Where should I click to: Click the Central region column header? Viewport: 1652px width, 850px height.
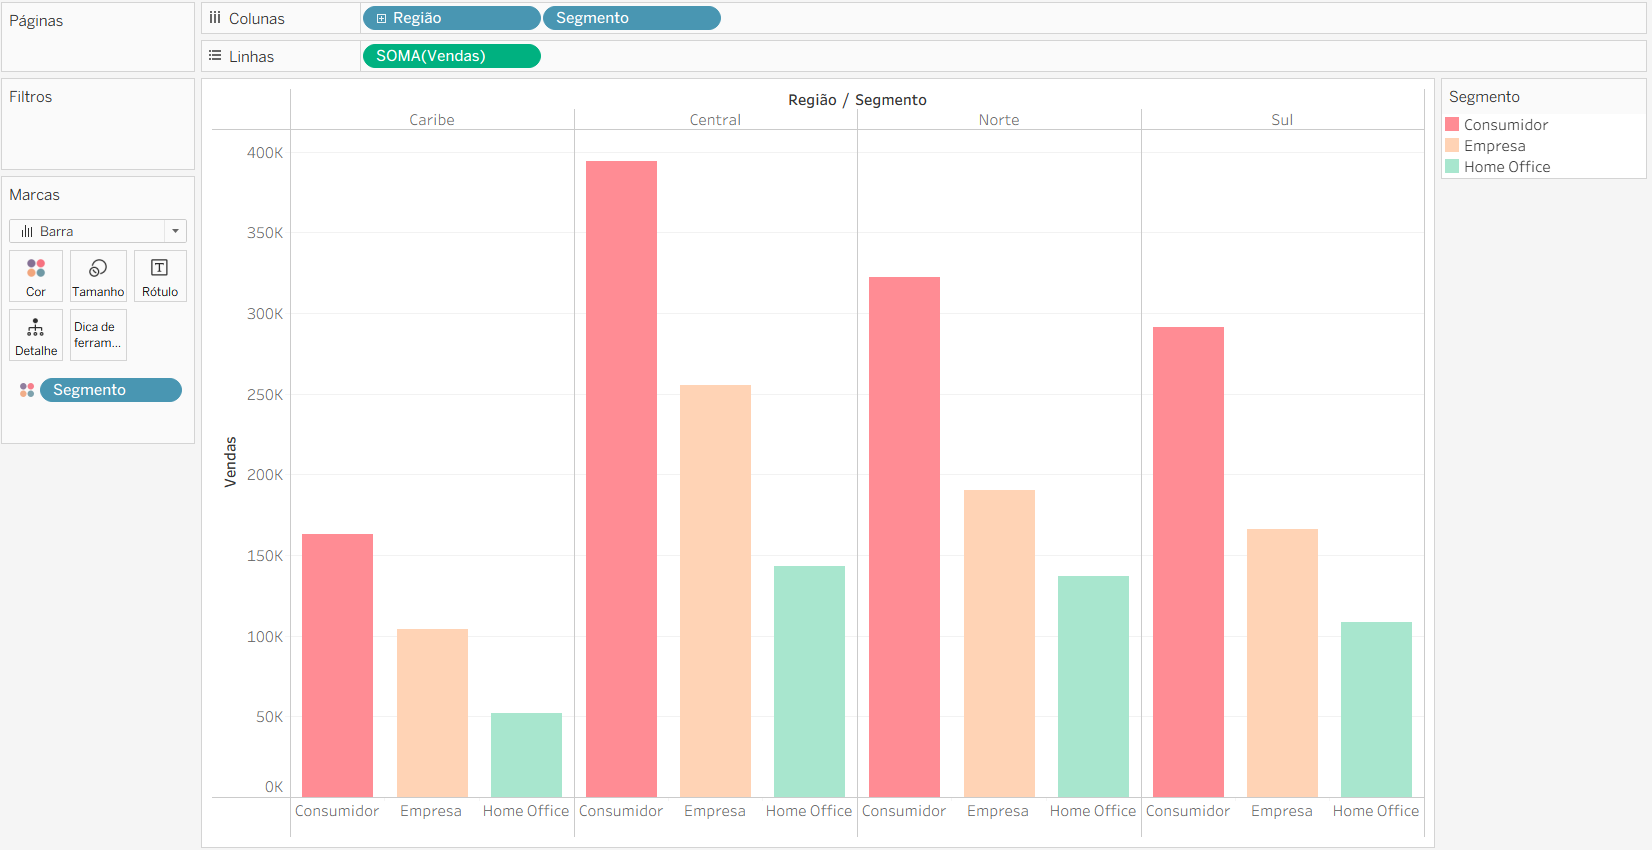click(715, 120)
